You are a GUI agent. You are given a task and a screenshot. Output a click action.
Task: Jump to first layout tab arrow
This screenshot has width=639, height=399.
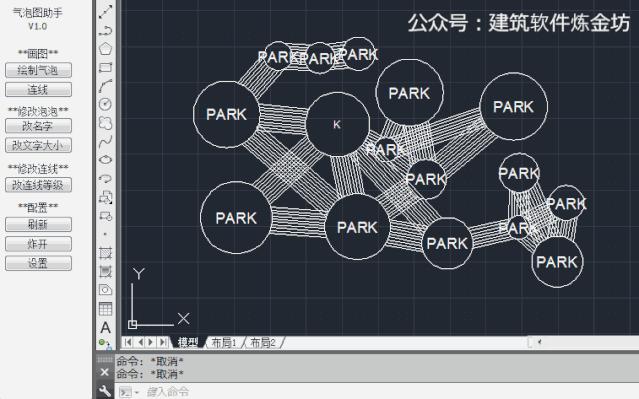click(x=128, y=342)
